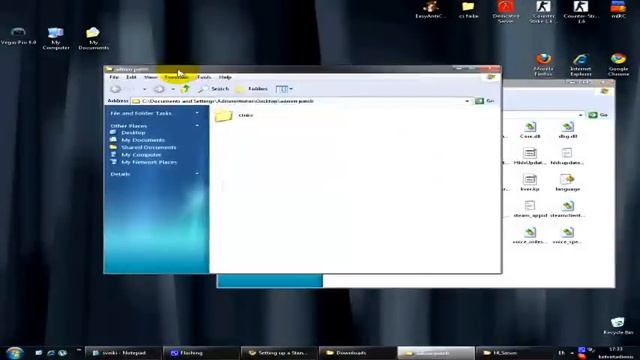Screen dimensions: 640x360
Task: Open Vegas Pro desktop icon
Action: [18, 36]
